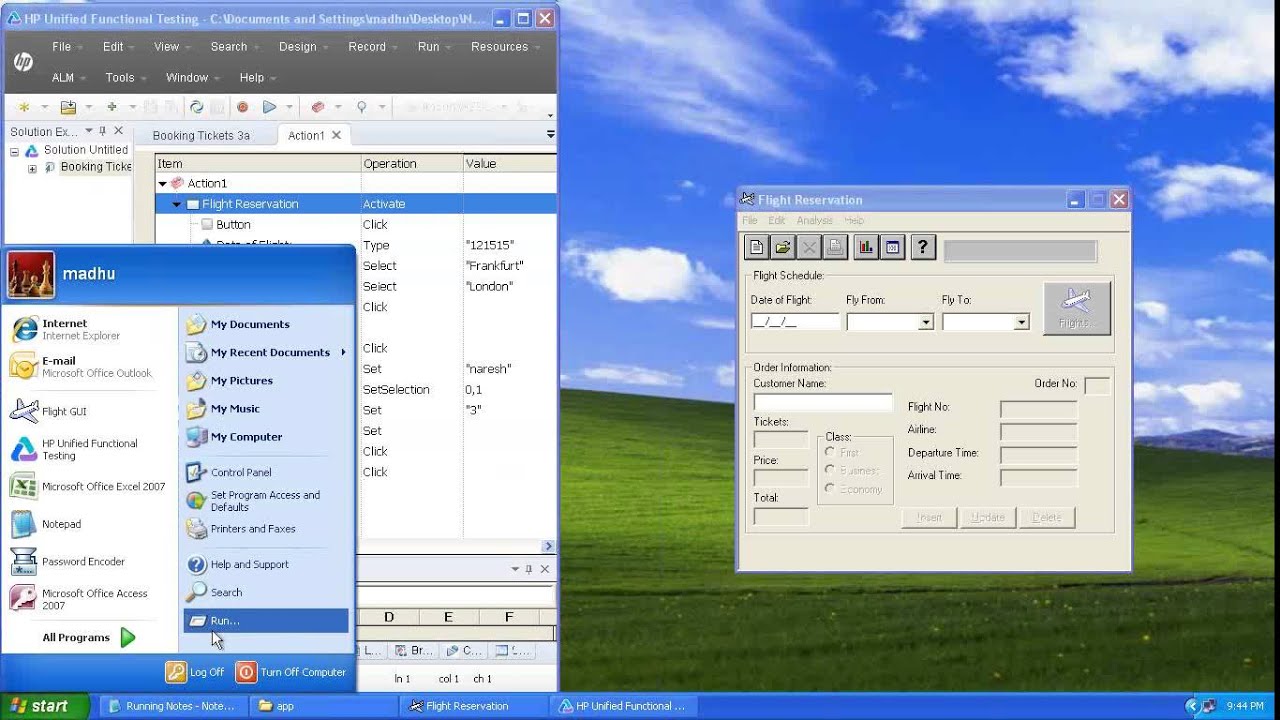Collapse the Solution Untitled node
Viewport: 1280px width, 720px height.
[14, 151]
